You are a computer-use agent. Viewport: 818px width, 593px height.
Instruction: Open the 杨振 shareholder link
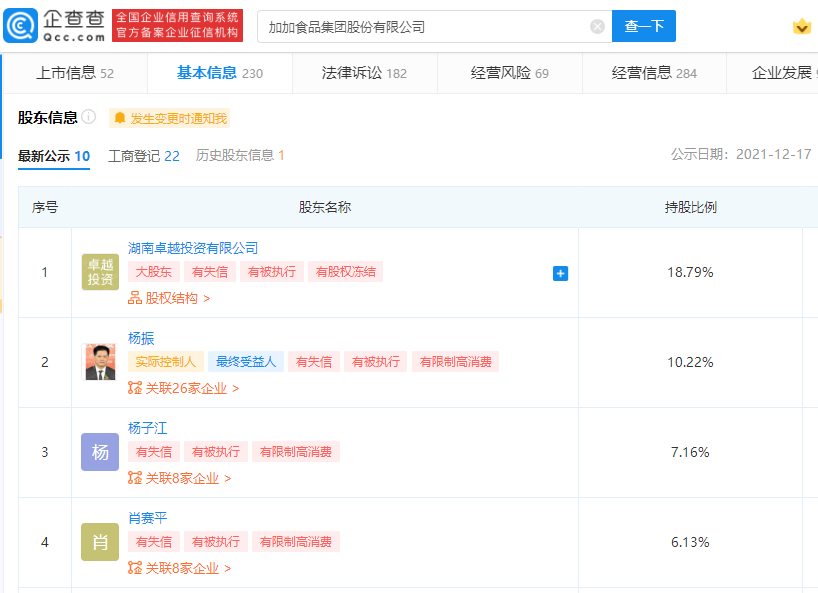(141, 338)
